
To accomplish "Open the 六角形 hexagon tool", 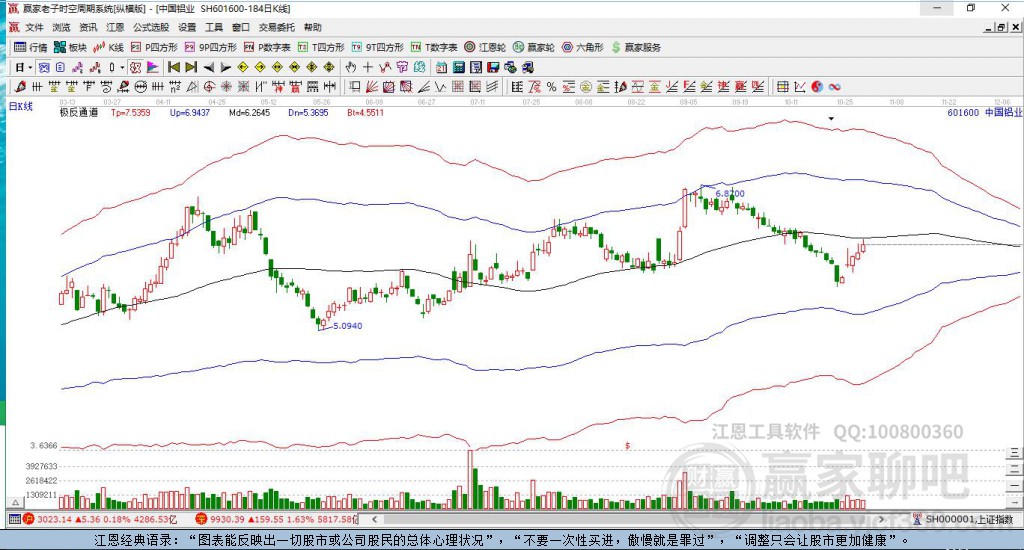I will click(583, 47).
